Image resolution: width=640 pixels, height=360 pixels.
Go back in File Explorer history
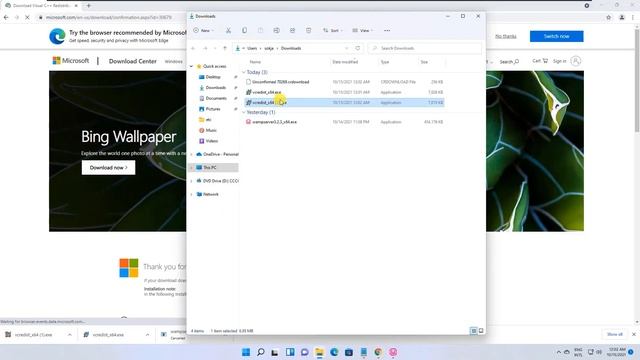point(193,48)
